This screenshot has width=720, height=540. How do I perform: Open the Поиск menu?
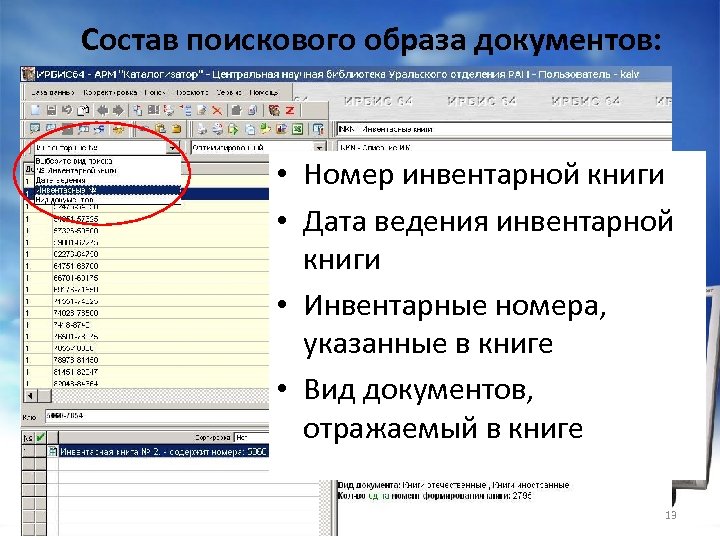click(155, 93)
